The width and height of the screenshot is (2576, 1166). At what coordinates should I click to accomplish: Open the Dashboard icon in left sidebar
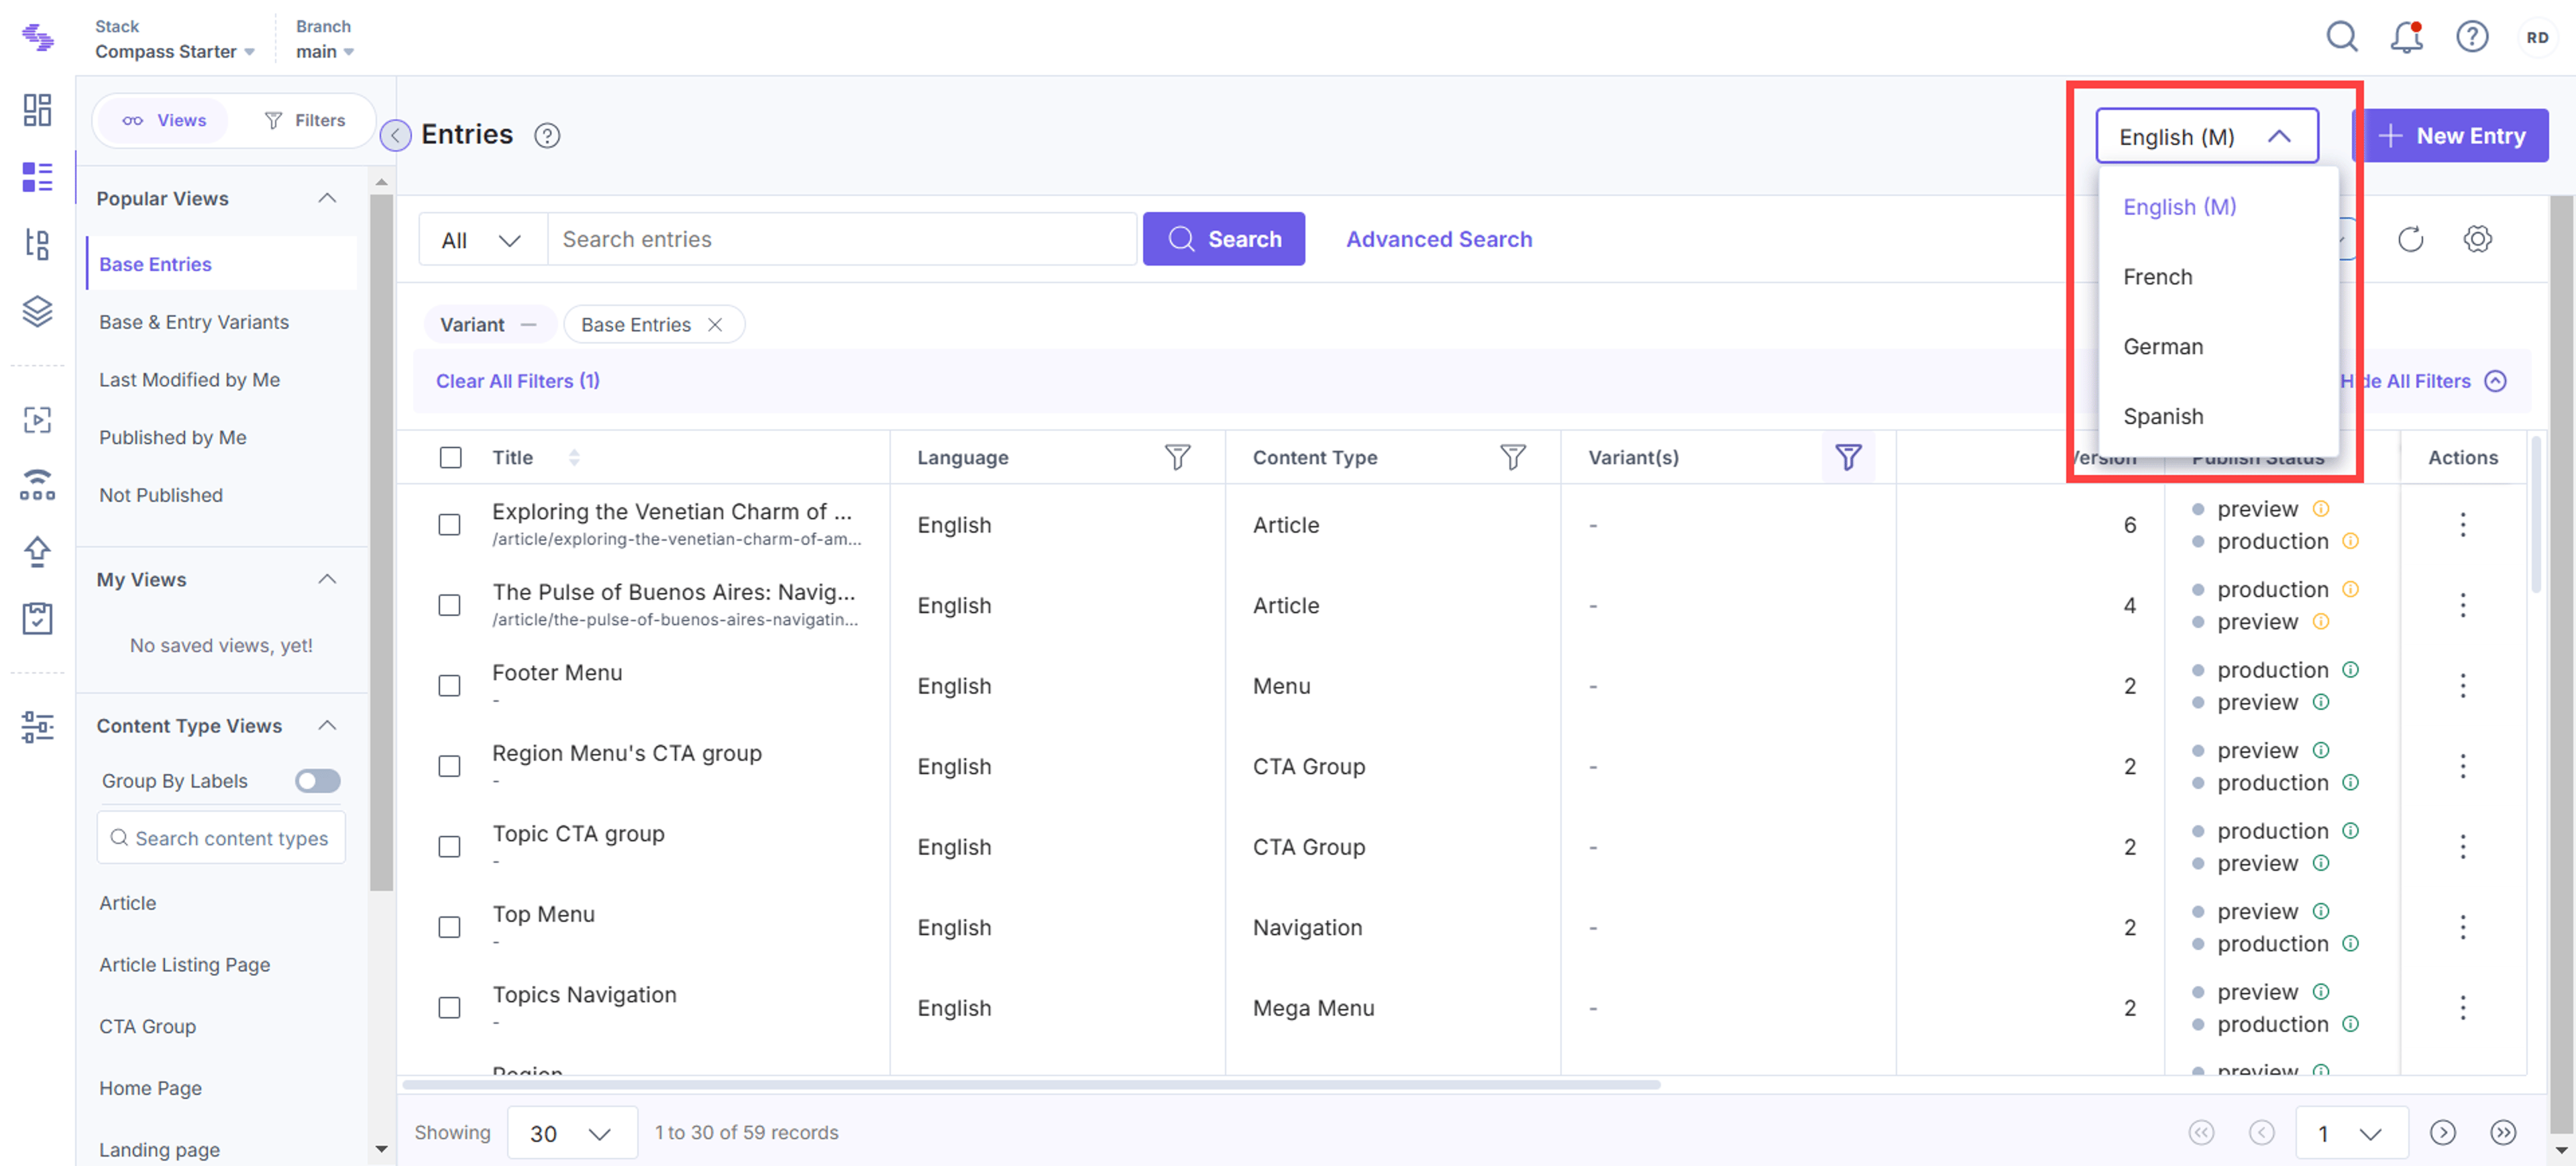click(37, 110)
